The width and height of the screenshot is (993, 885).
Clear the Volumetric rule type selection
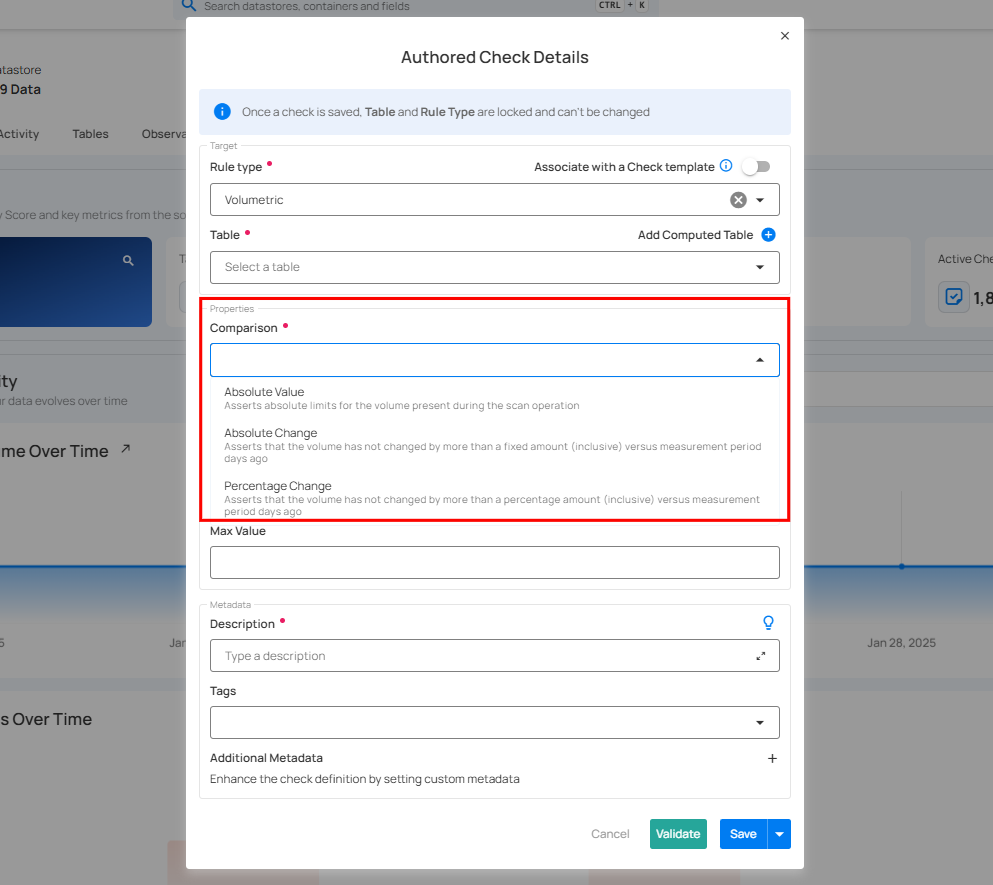[x=738, y=200]
